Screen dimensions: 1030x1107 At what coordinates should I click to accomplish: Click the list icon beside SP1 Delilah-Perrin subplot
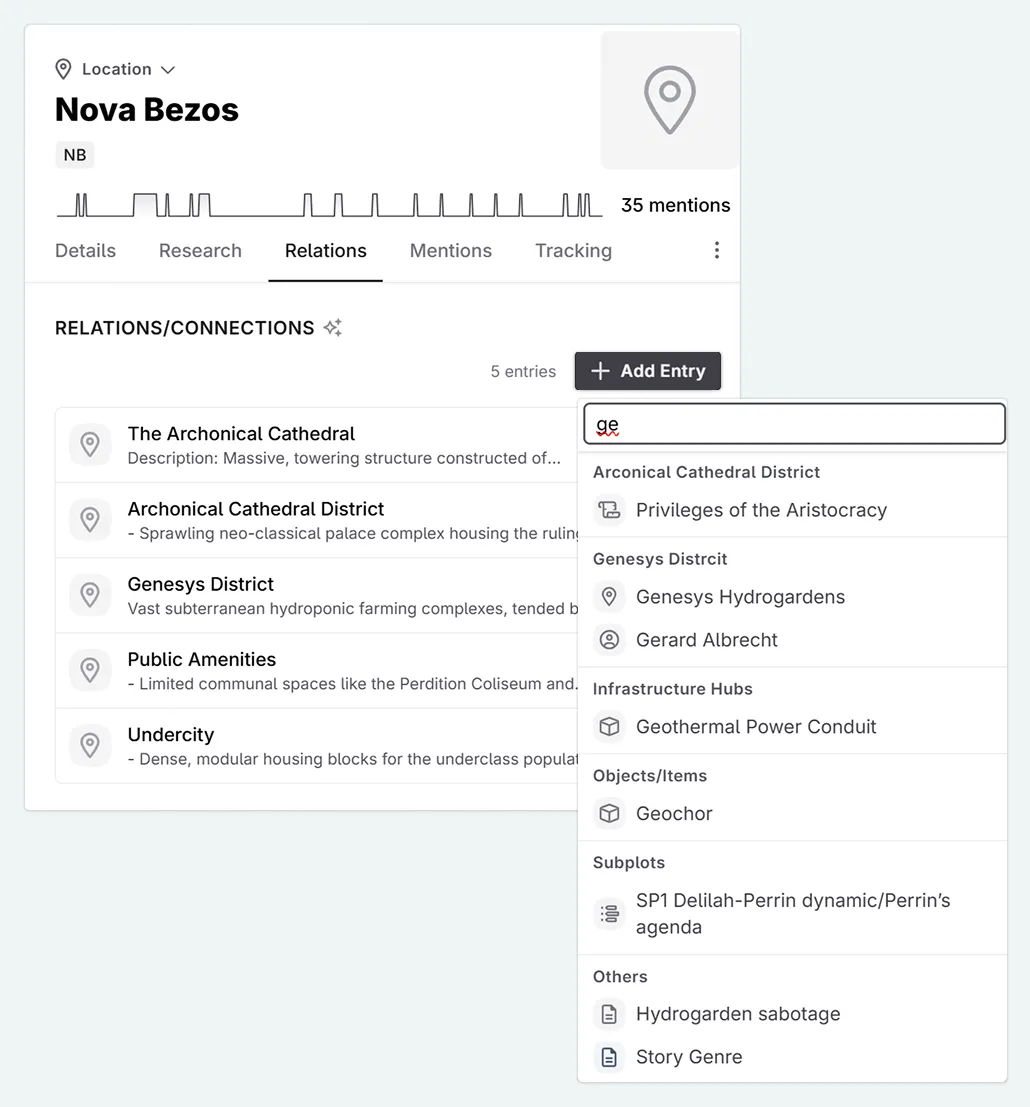609,913
